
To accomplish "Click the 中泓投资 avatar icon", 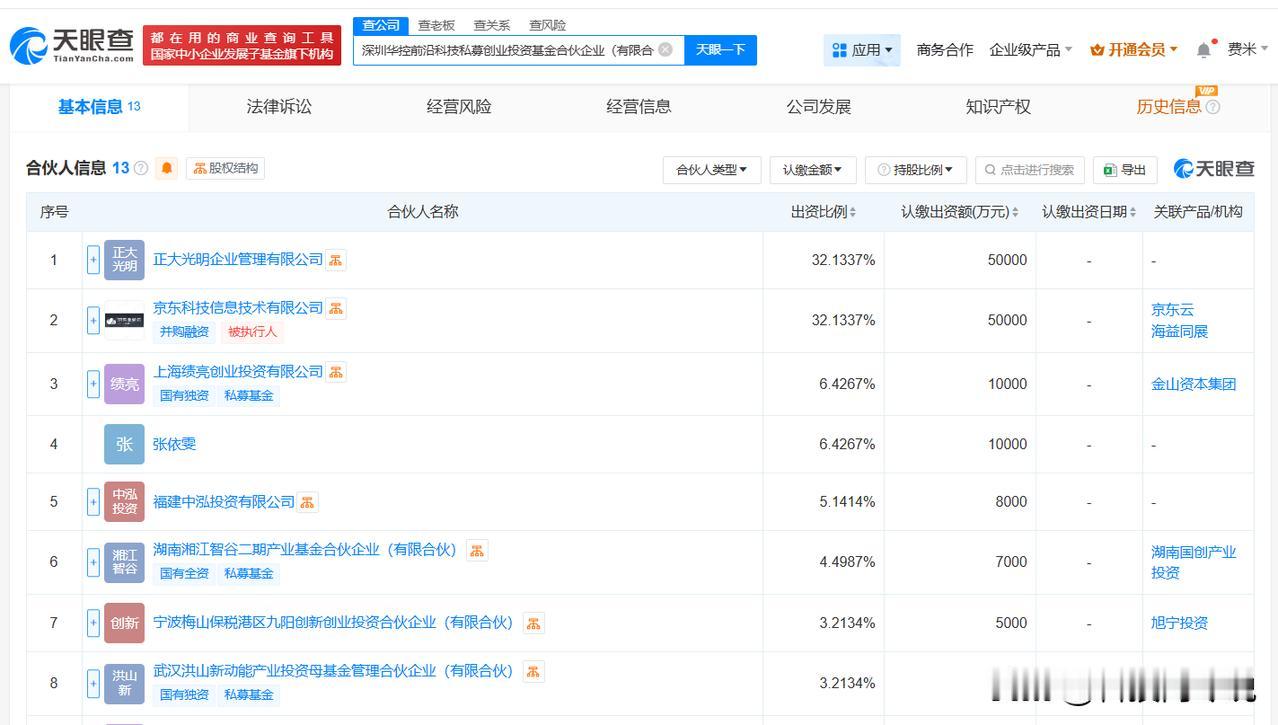I will [124, 502].
